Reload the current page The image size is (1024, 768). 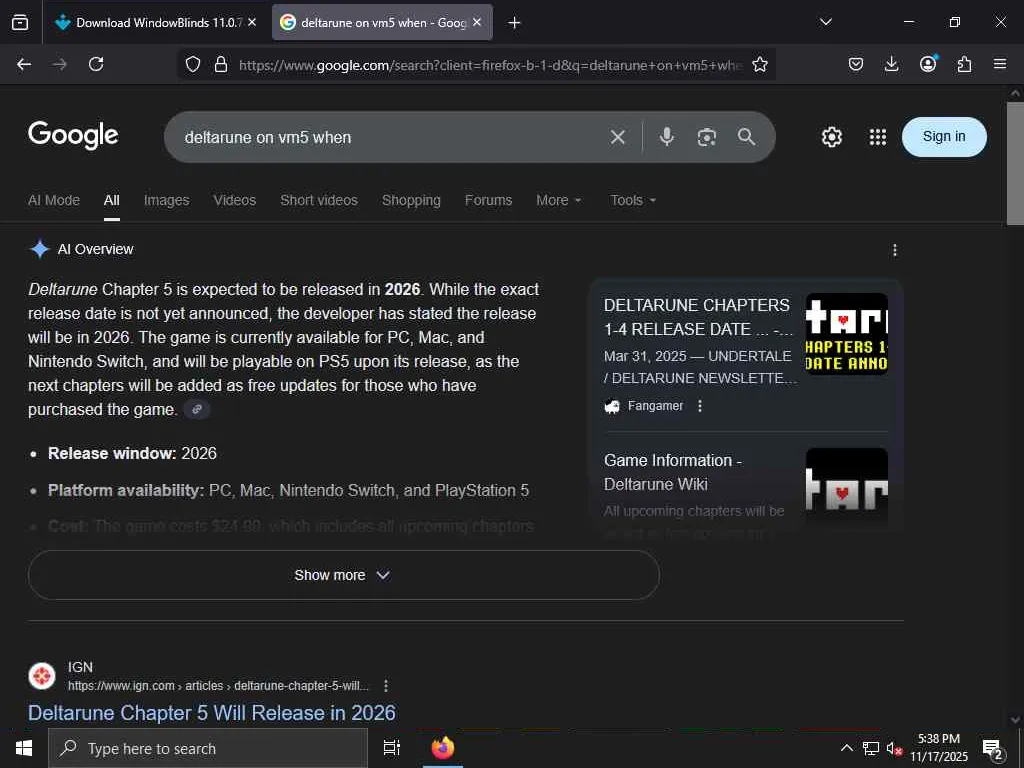tap(96, 64)
